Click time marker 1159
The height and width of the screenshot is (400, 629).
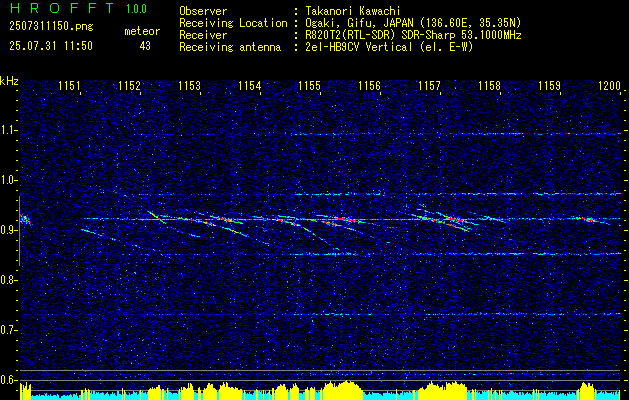pos(550,86)
